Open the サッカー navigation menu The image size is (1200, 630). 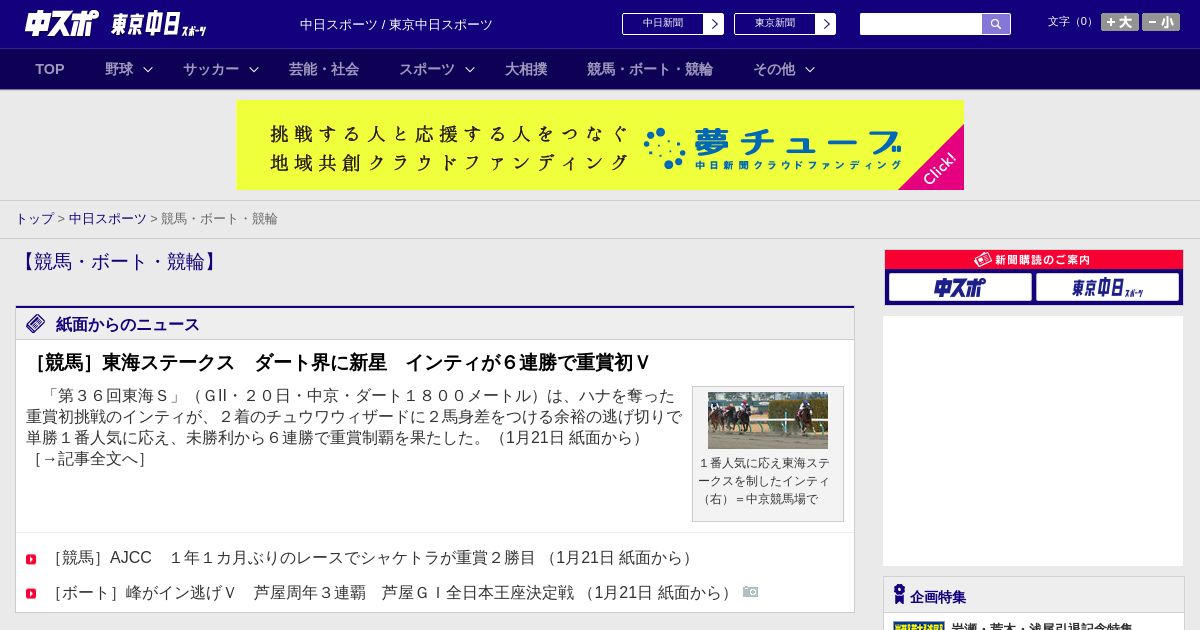211,69
